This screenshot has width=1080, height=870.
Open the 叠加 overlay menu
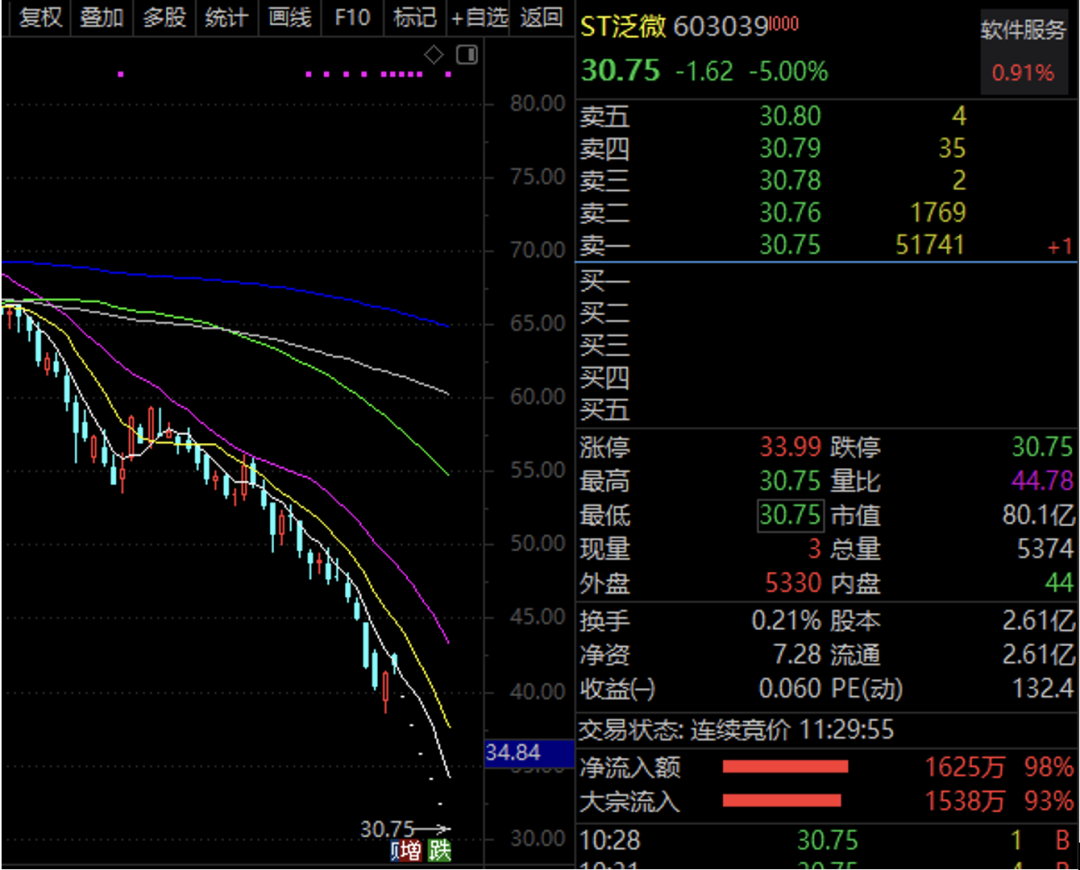tap(102, 18)
